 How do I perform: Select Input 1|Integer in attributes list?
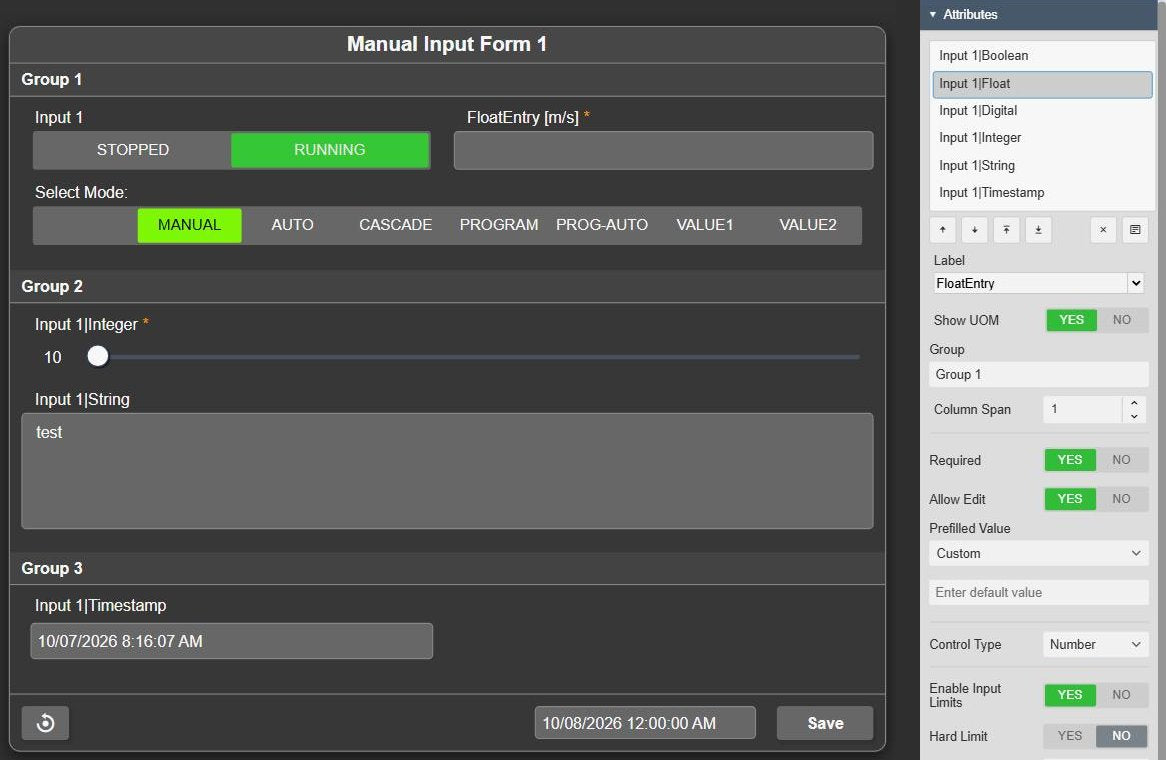coord(1042,138)
